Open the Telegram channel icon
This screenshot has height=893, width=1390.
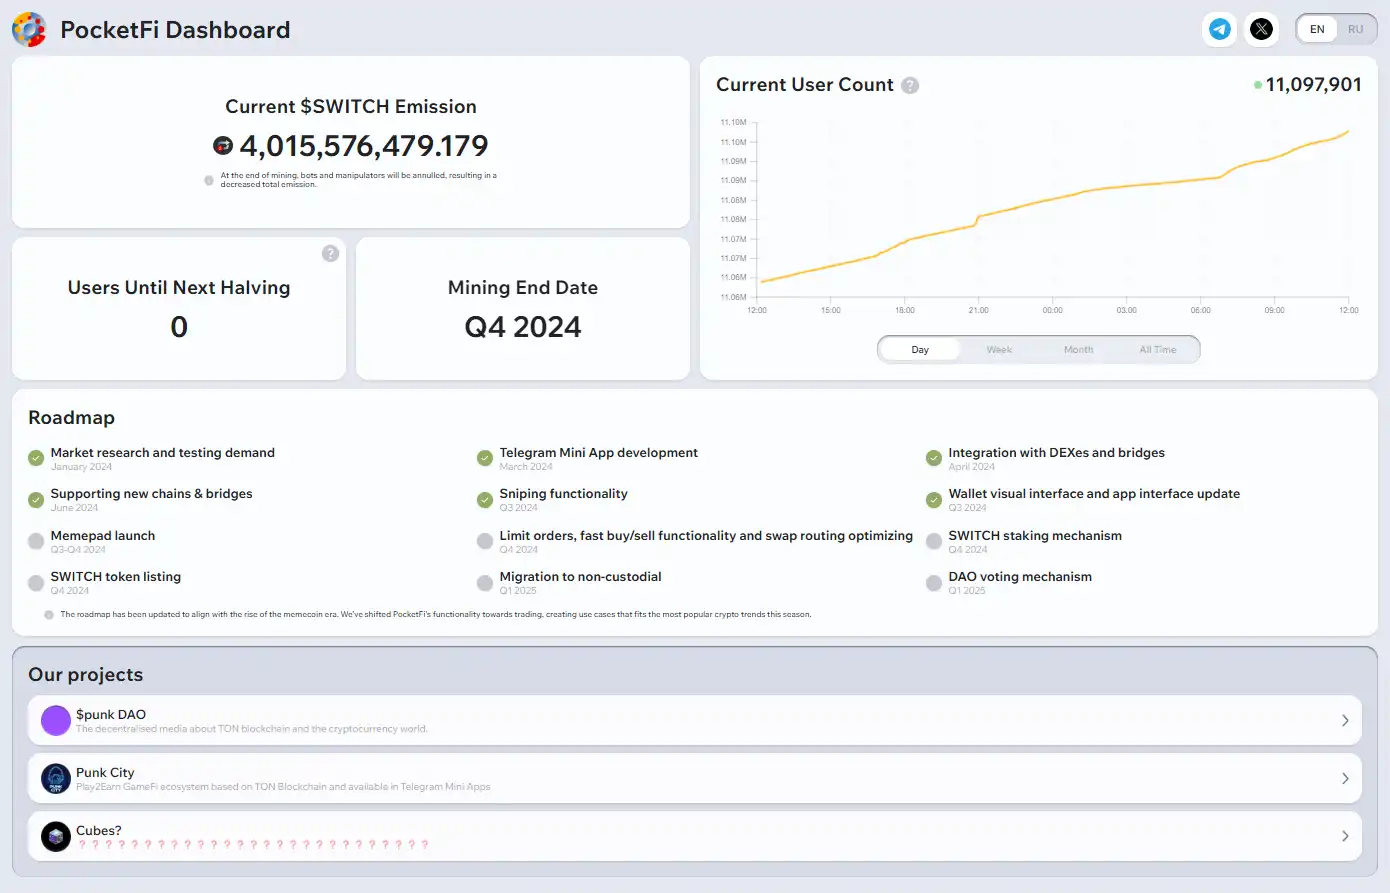click(1220, 29)
